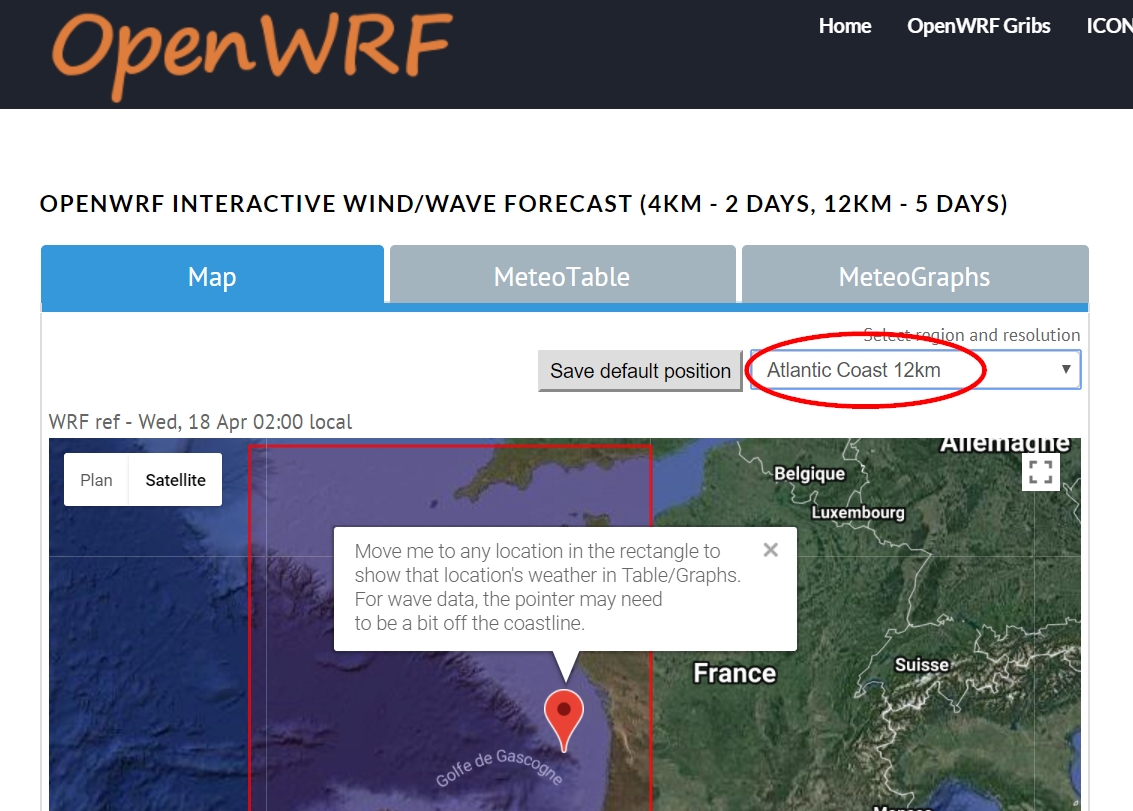Click the Luxembourg label on the map
Screen dimensions: 1133x811
[857, 512]
